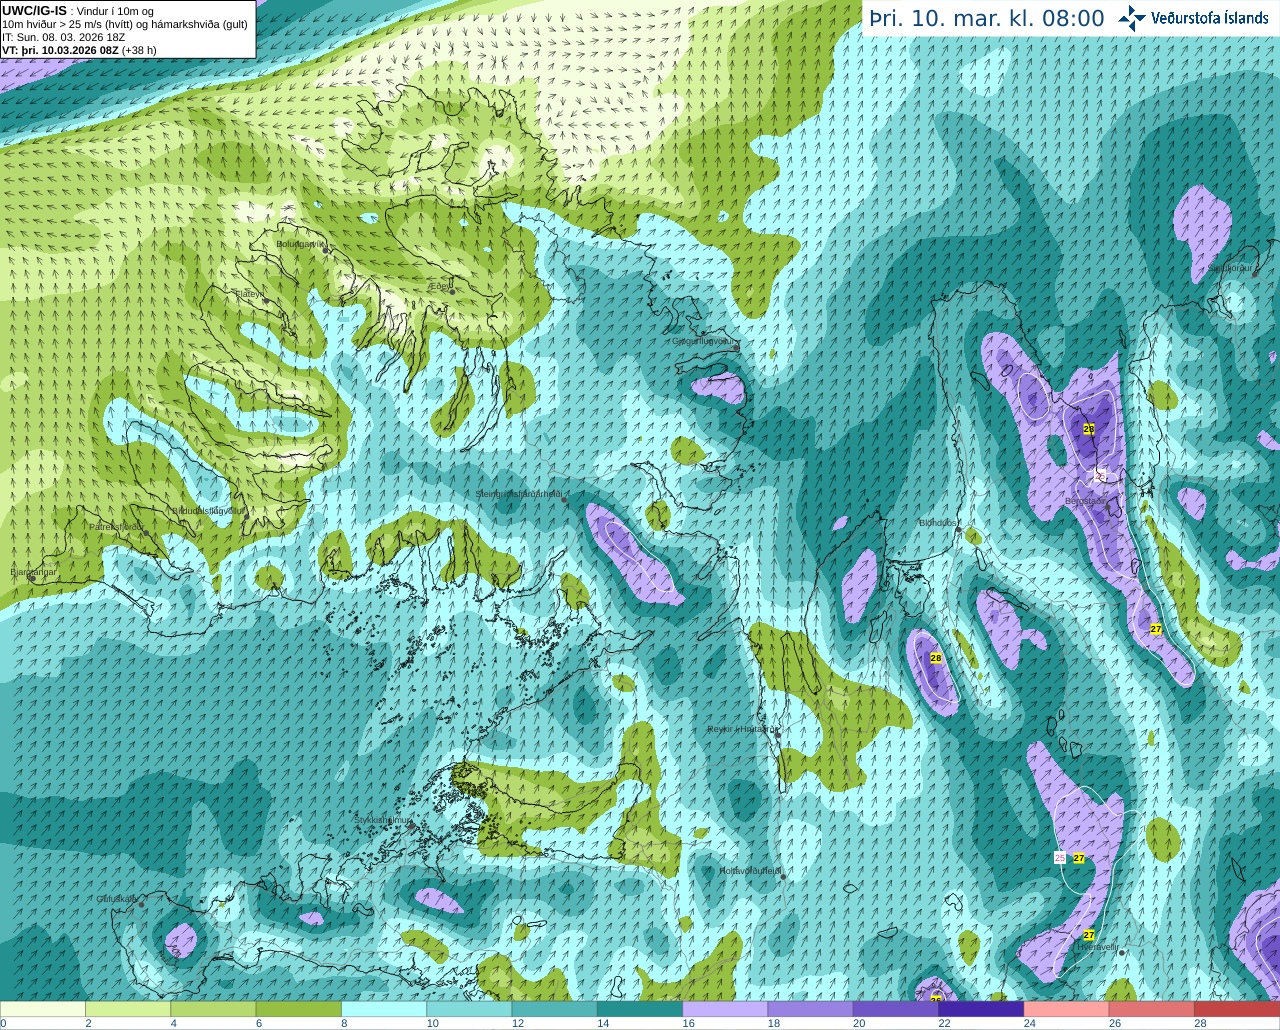Click the 'IT: Sun. 08. 03. 2026 18Z' line
This screenshot has width=1280, height=1030.
click(64, 37)
